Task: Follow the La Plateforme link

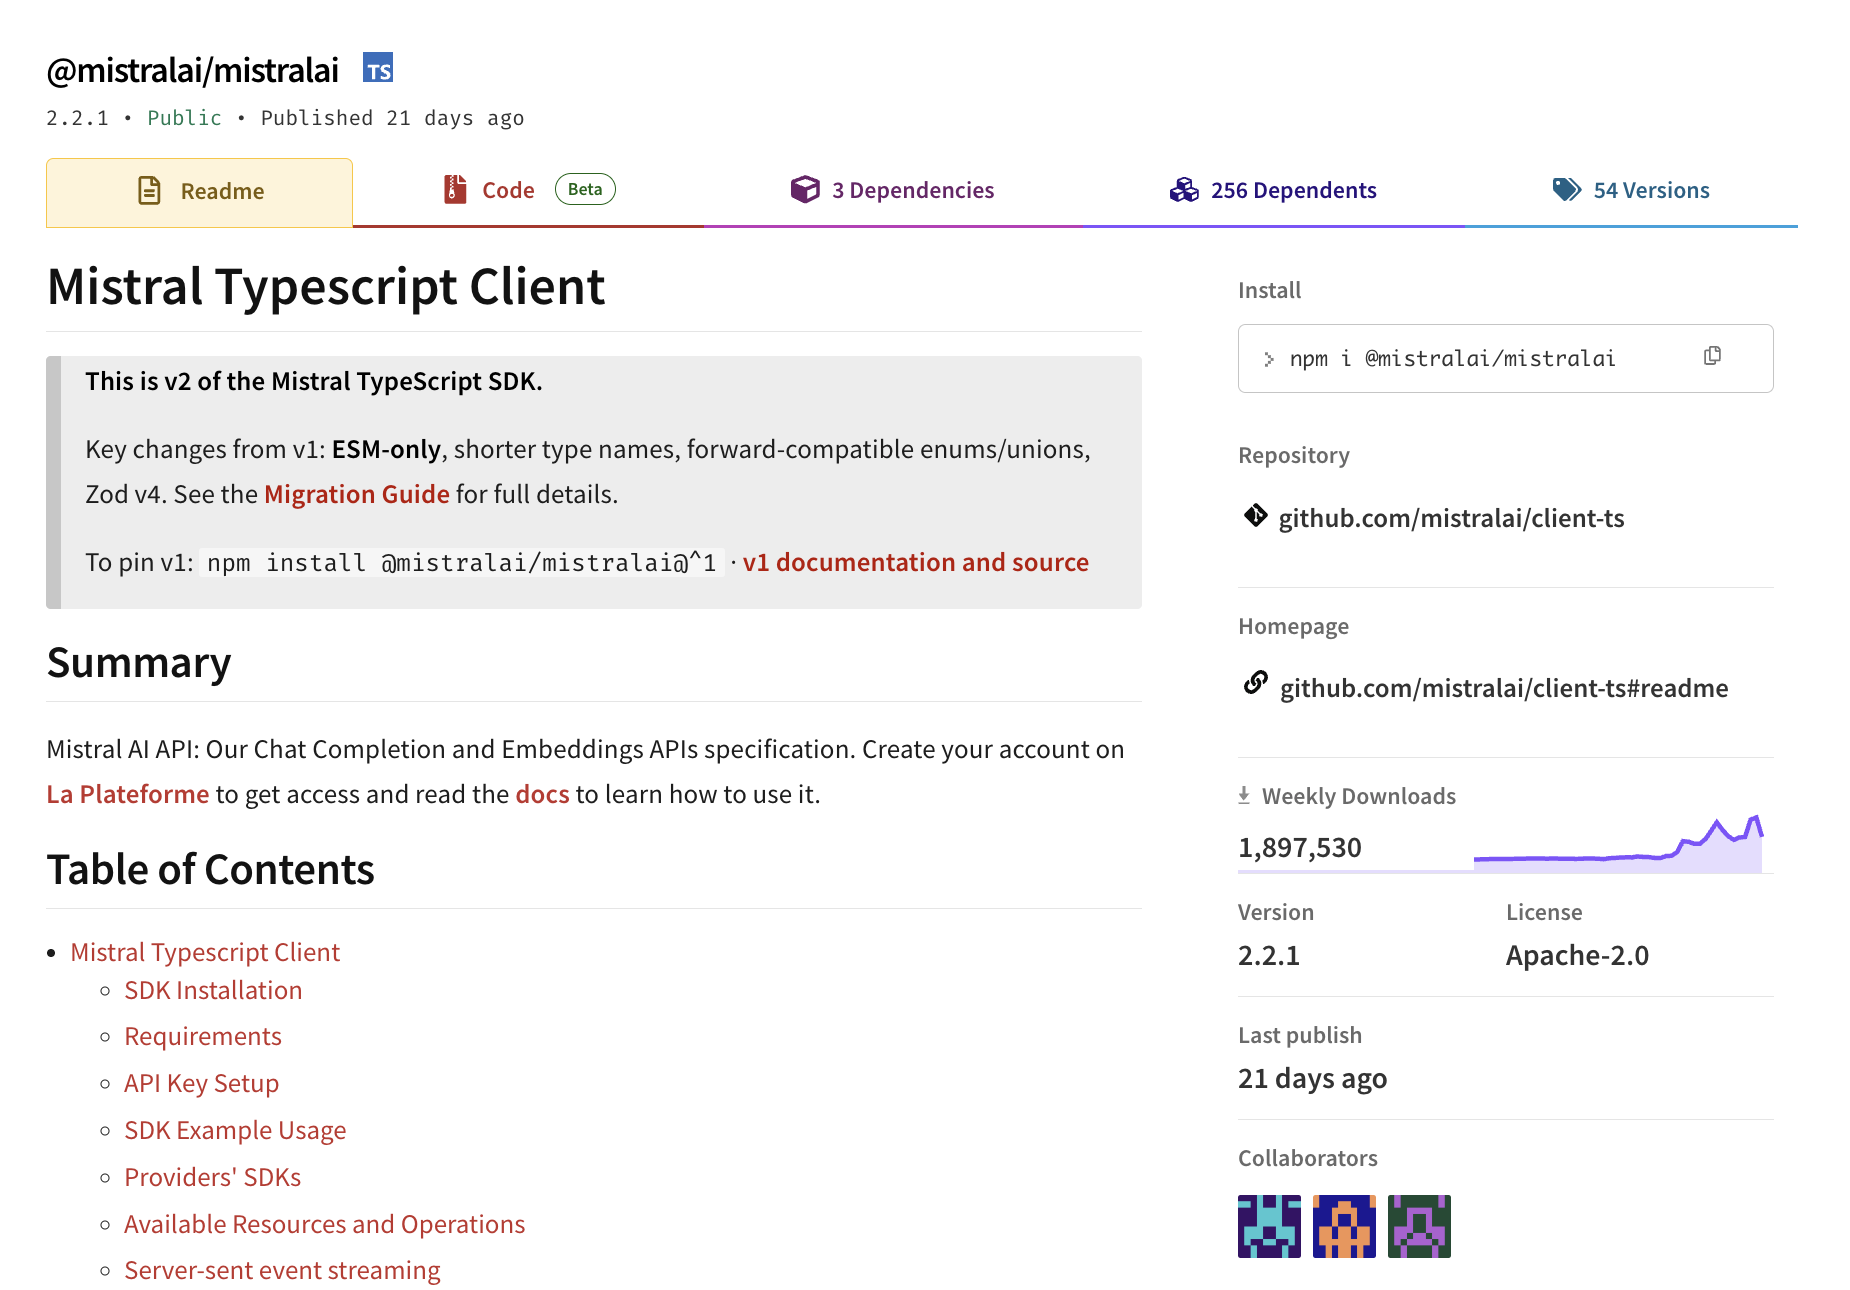Action: click(x=128, y=794)
